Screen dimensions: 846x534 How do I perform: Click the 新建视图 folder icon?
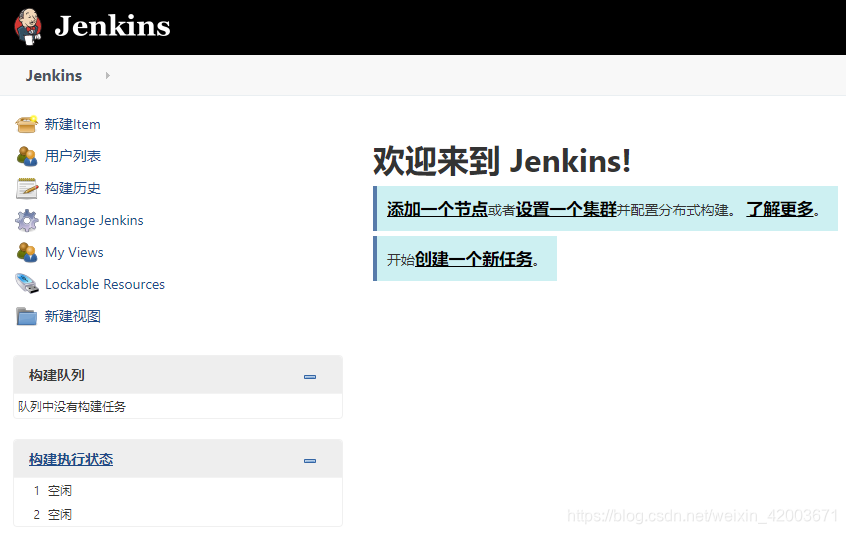(x=26, y=316)
